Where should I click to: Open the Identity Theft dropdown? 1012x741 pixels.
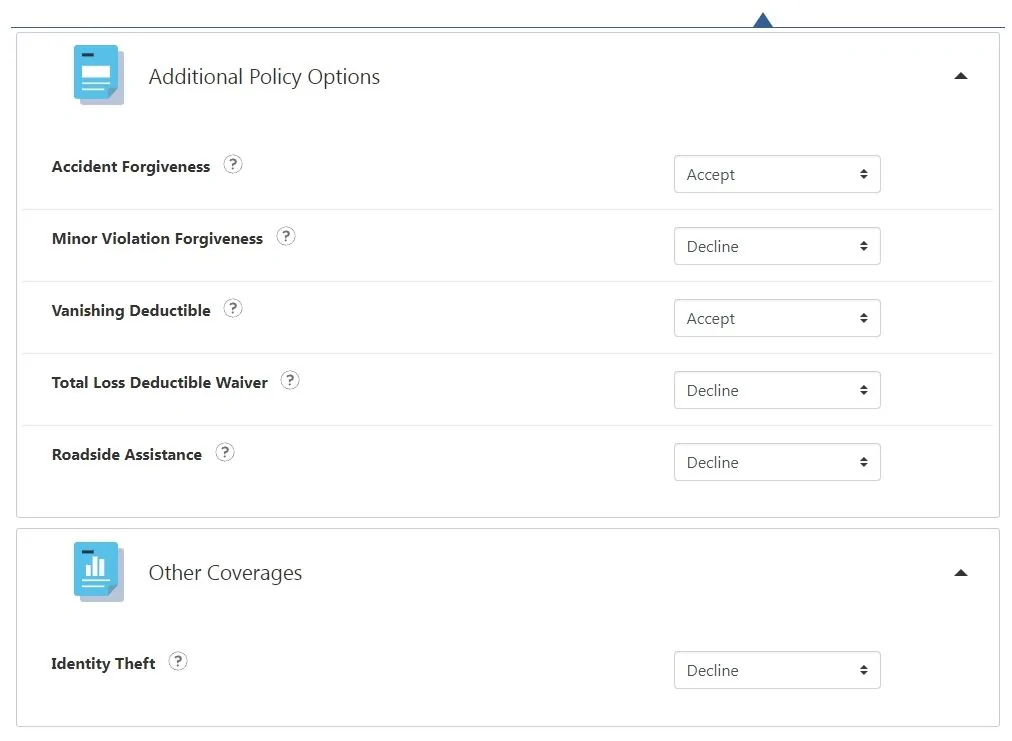coord(777,670)
